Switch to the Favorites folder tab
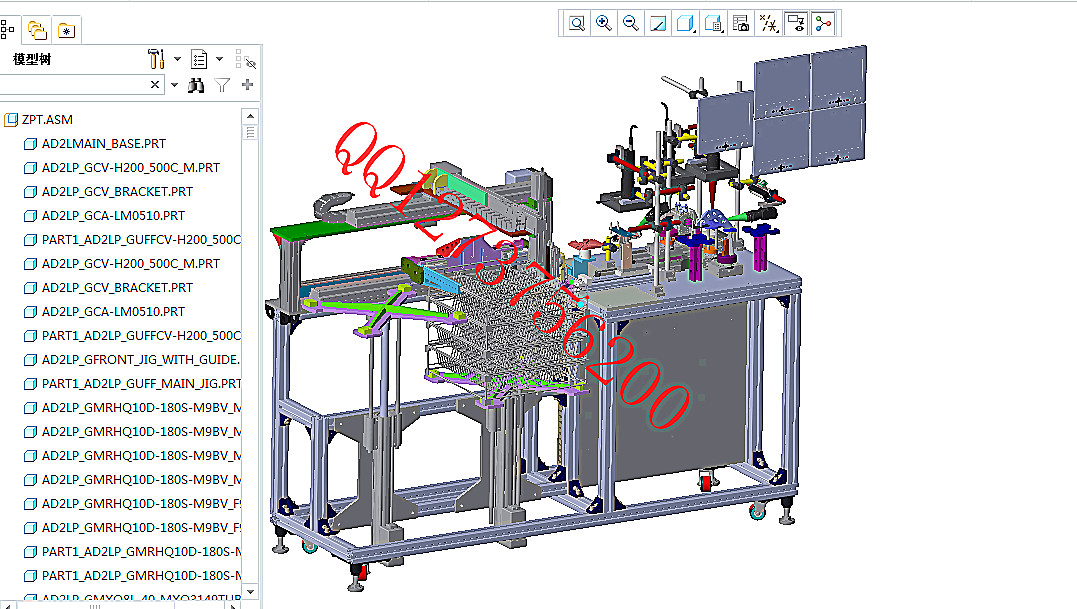This screenshot has height=609, width=1077. click(67, 30)
